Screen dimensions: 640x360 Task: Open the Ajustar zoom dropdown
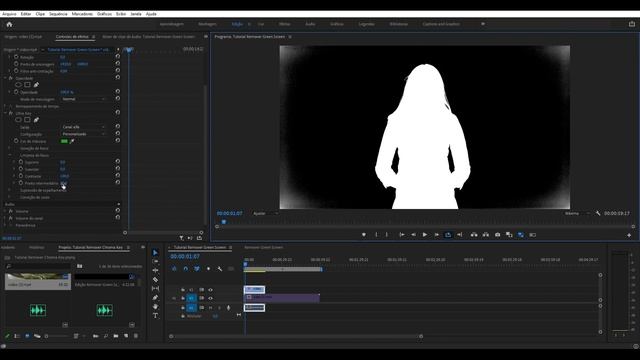click(265, 213)
